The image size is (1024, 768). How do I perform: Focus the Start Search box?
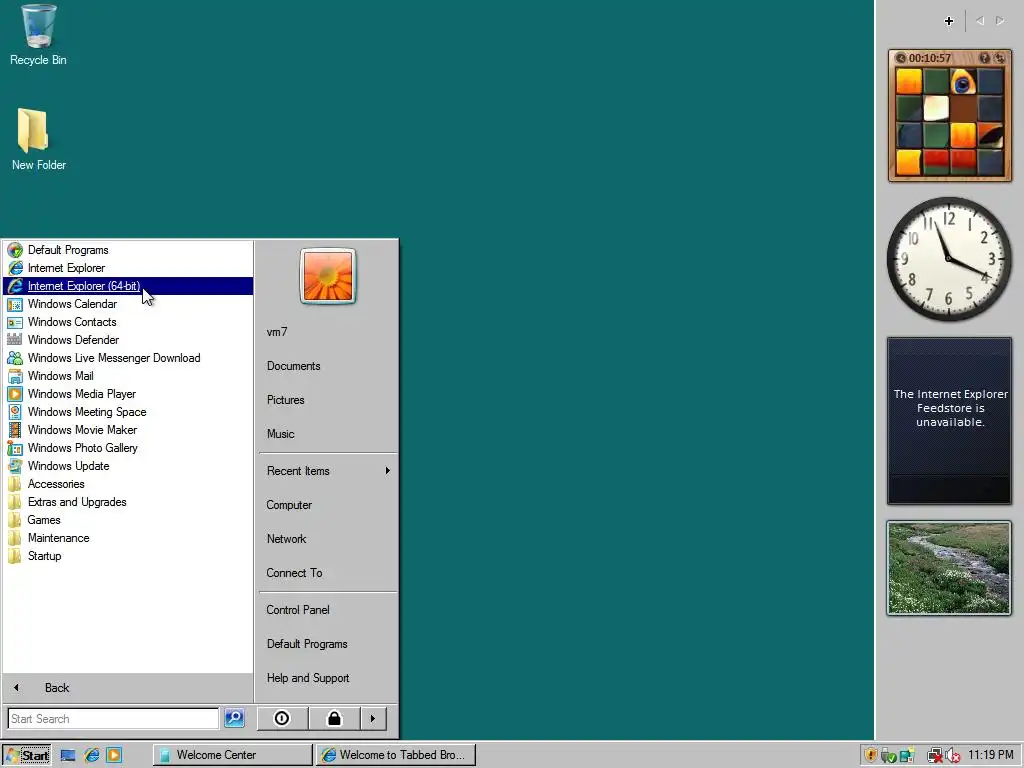(x=113, y=718)
